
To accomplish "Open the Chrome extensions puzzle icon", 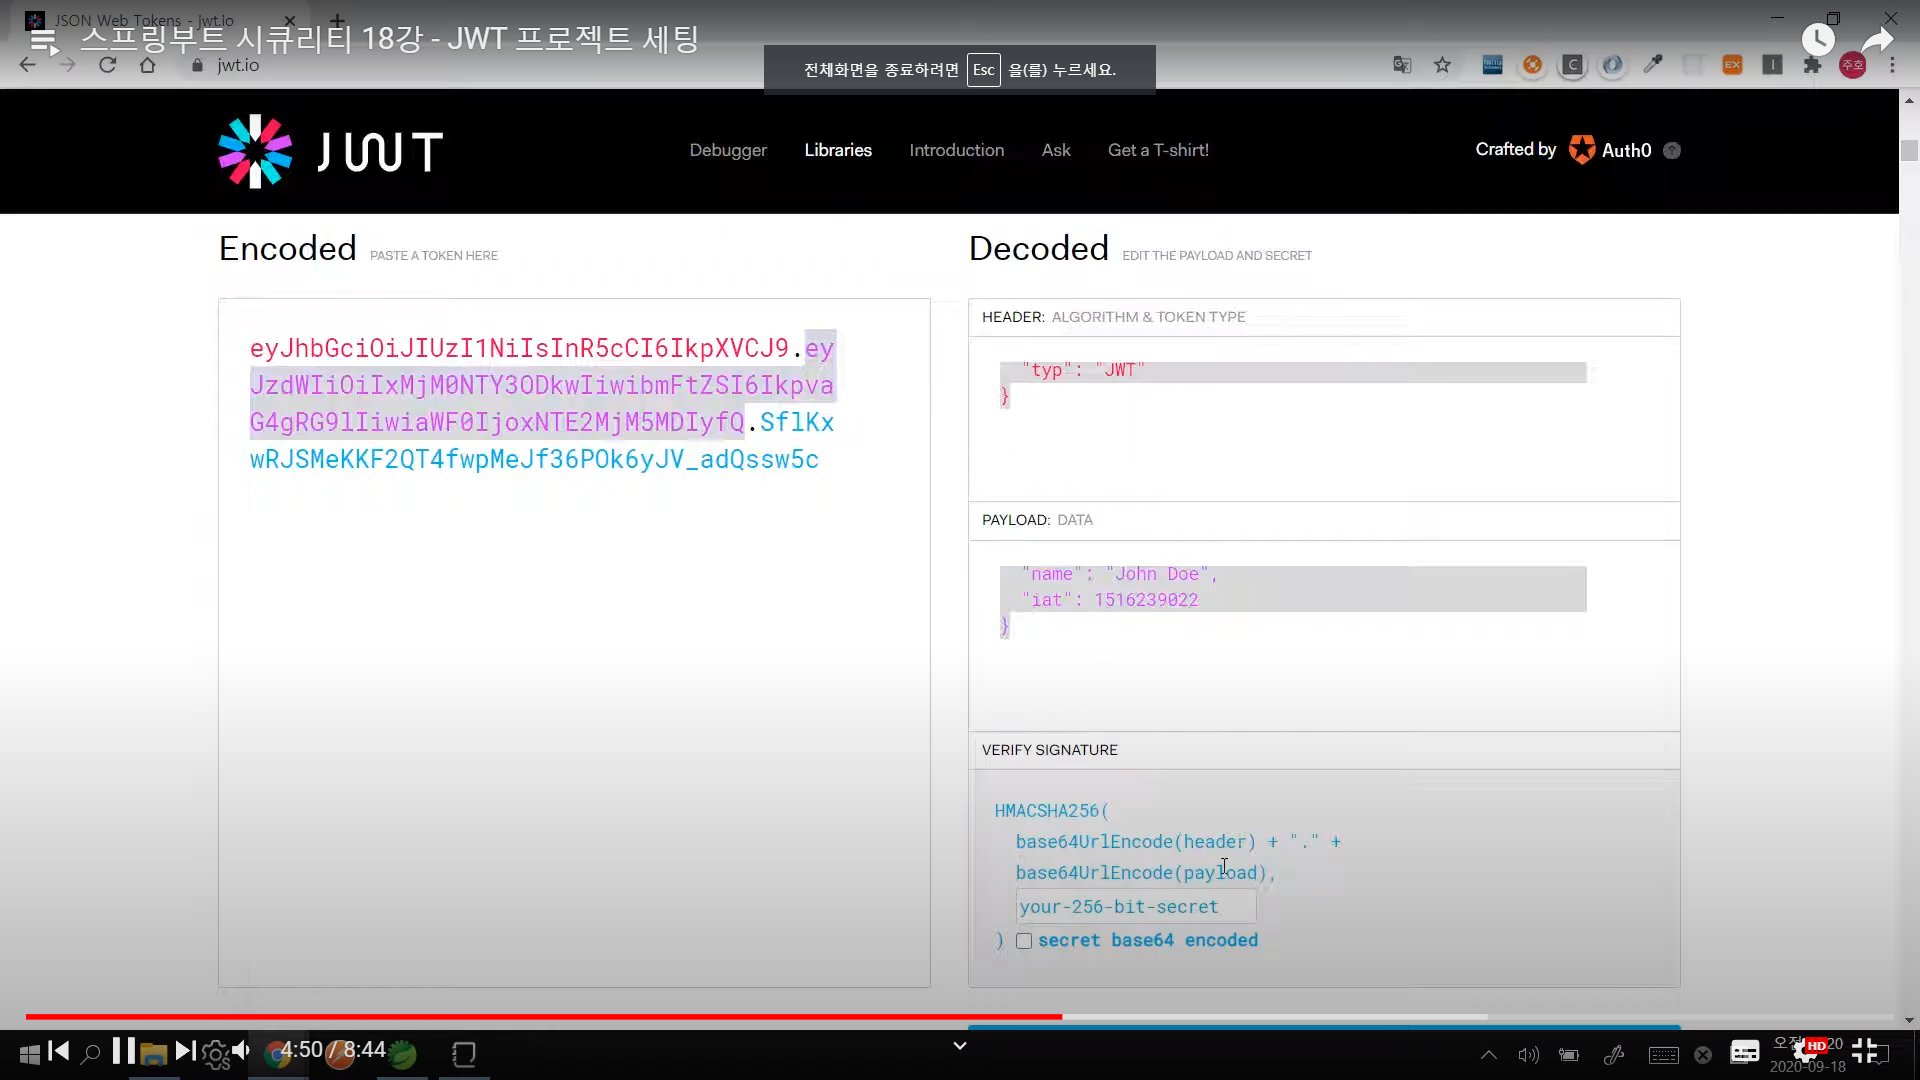I will tap(1812, 65).
